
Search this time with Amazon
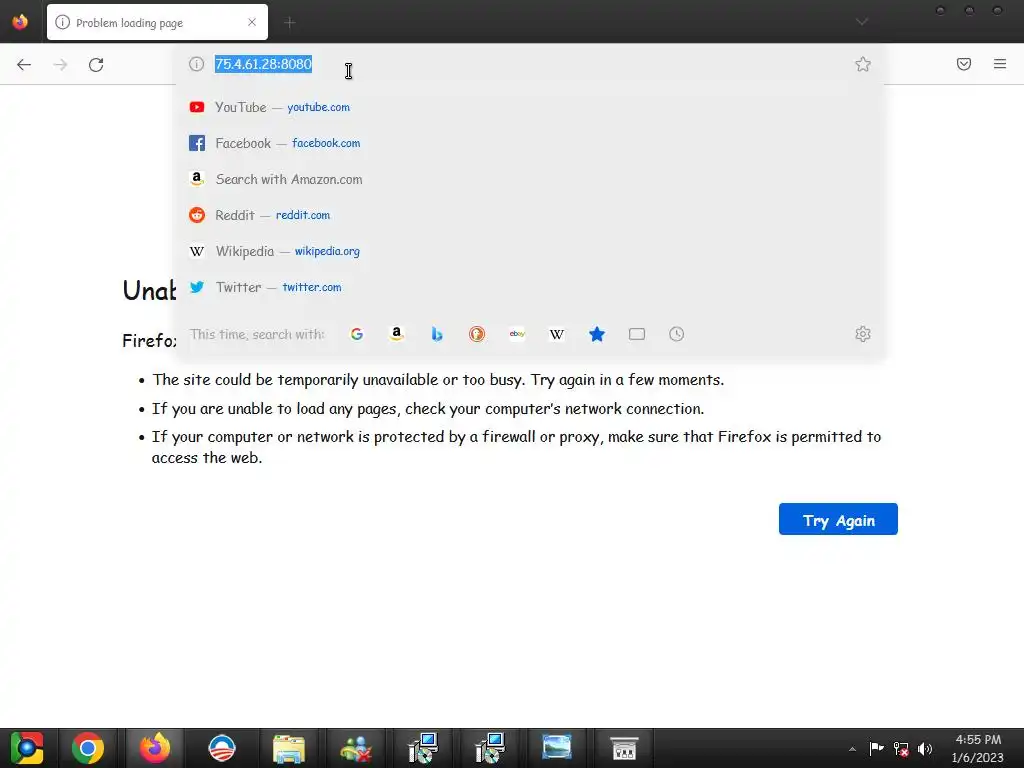pyautogui.click(x=396, y=334)
